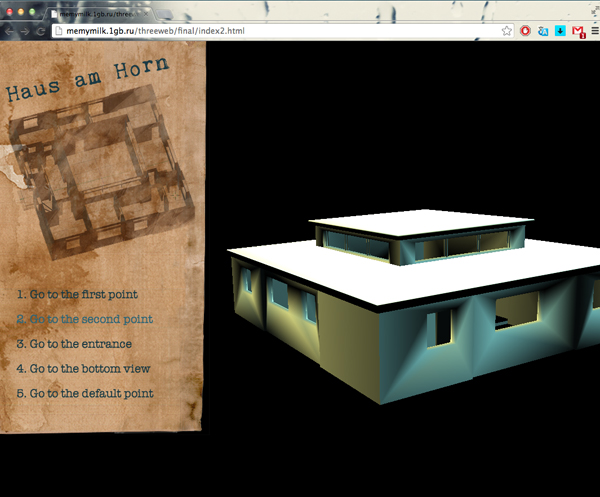Click the Google Translate extension icon
Screen dimensions: 600x497
tap(543, 31)
